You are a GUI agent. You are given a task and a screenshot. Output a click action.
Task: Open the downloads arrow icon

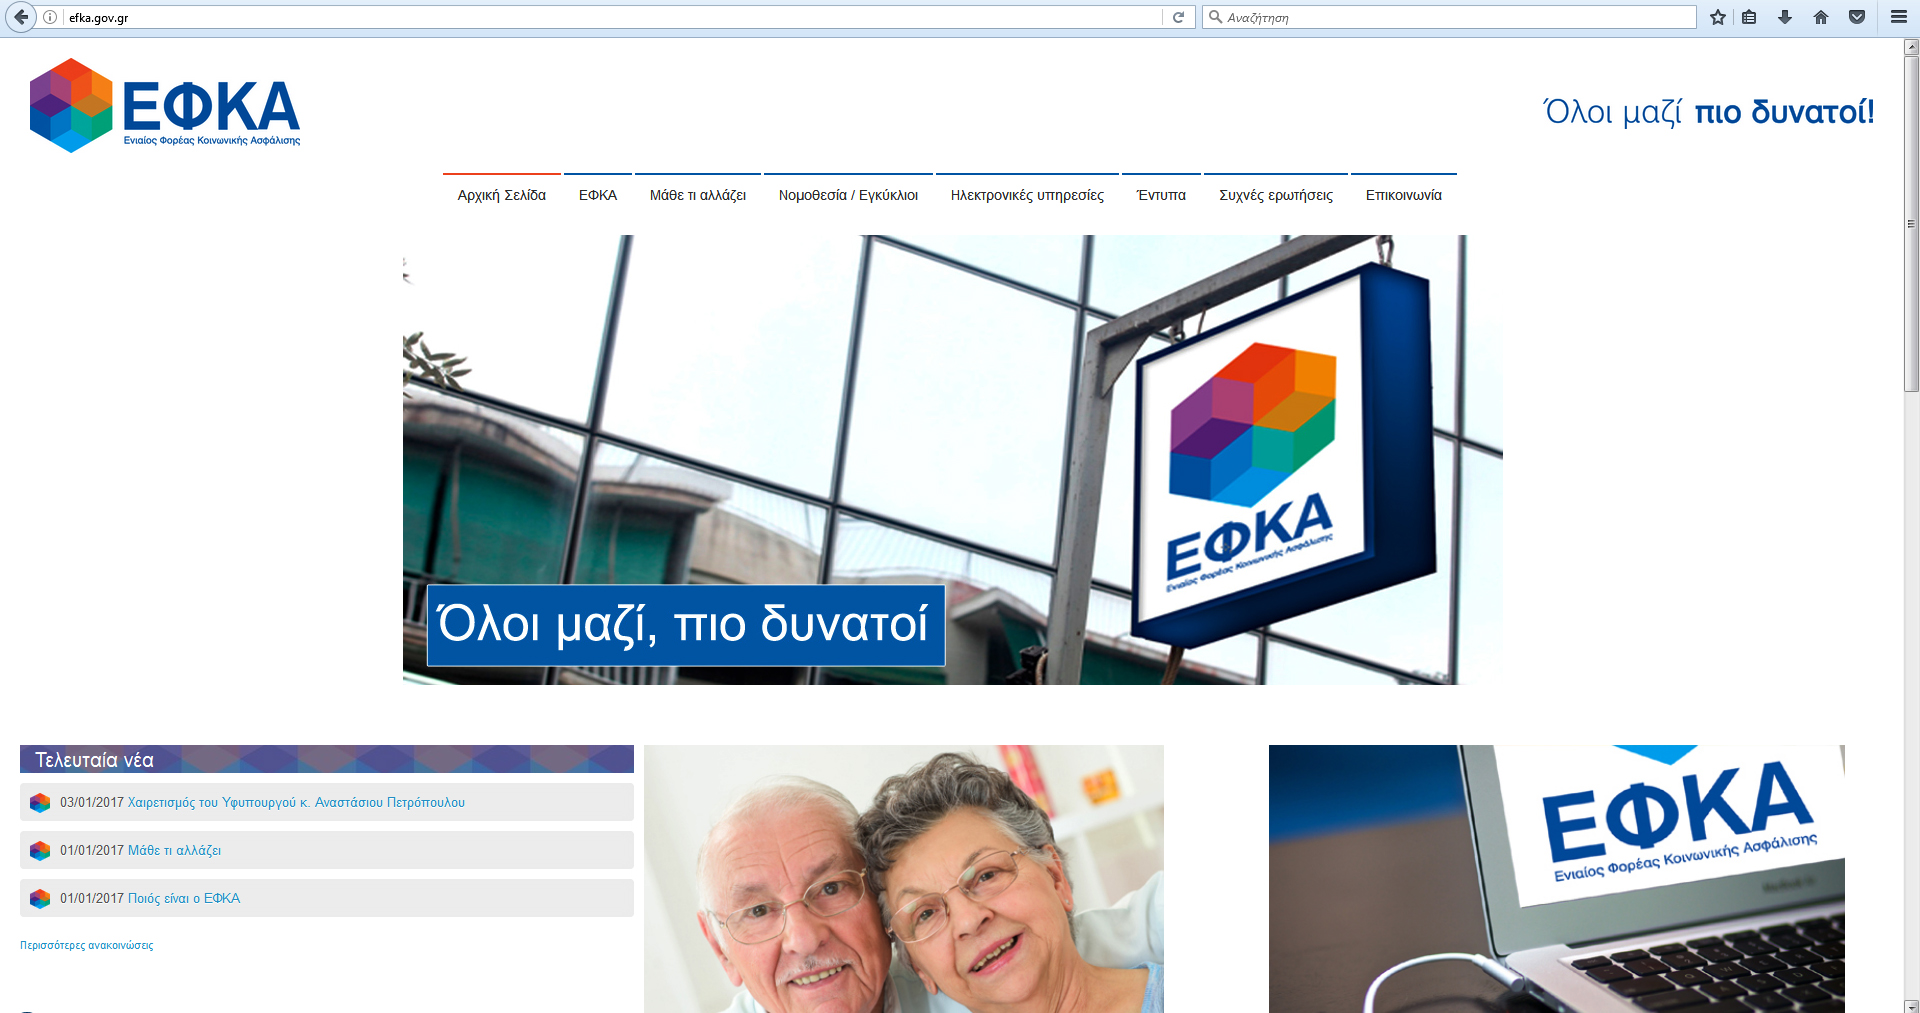click(1784, 17)
